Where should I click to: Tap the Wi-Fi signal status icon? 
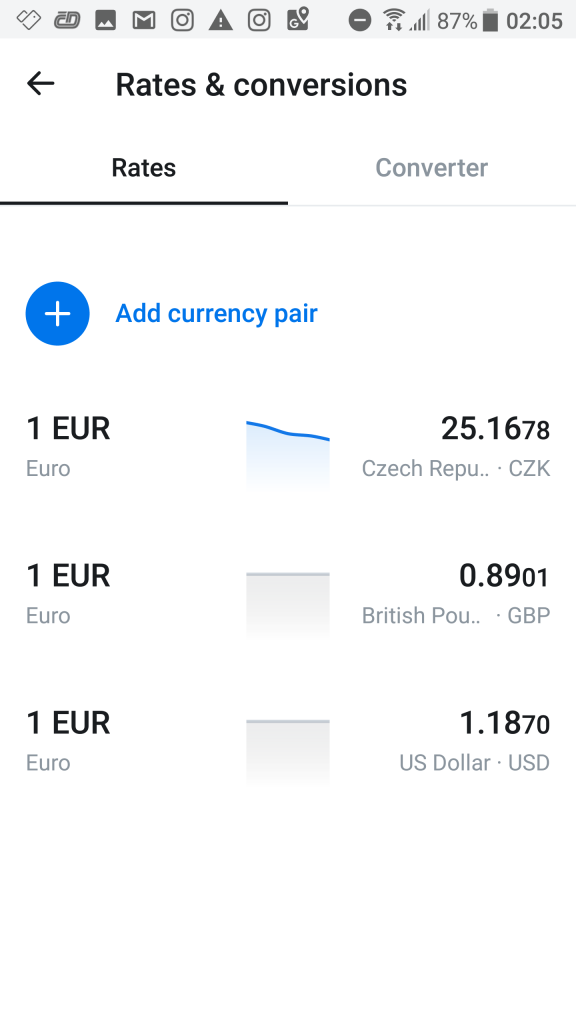click(x=394, y=20)
